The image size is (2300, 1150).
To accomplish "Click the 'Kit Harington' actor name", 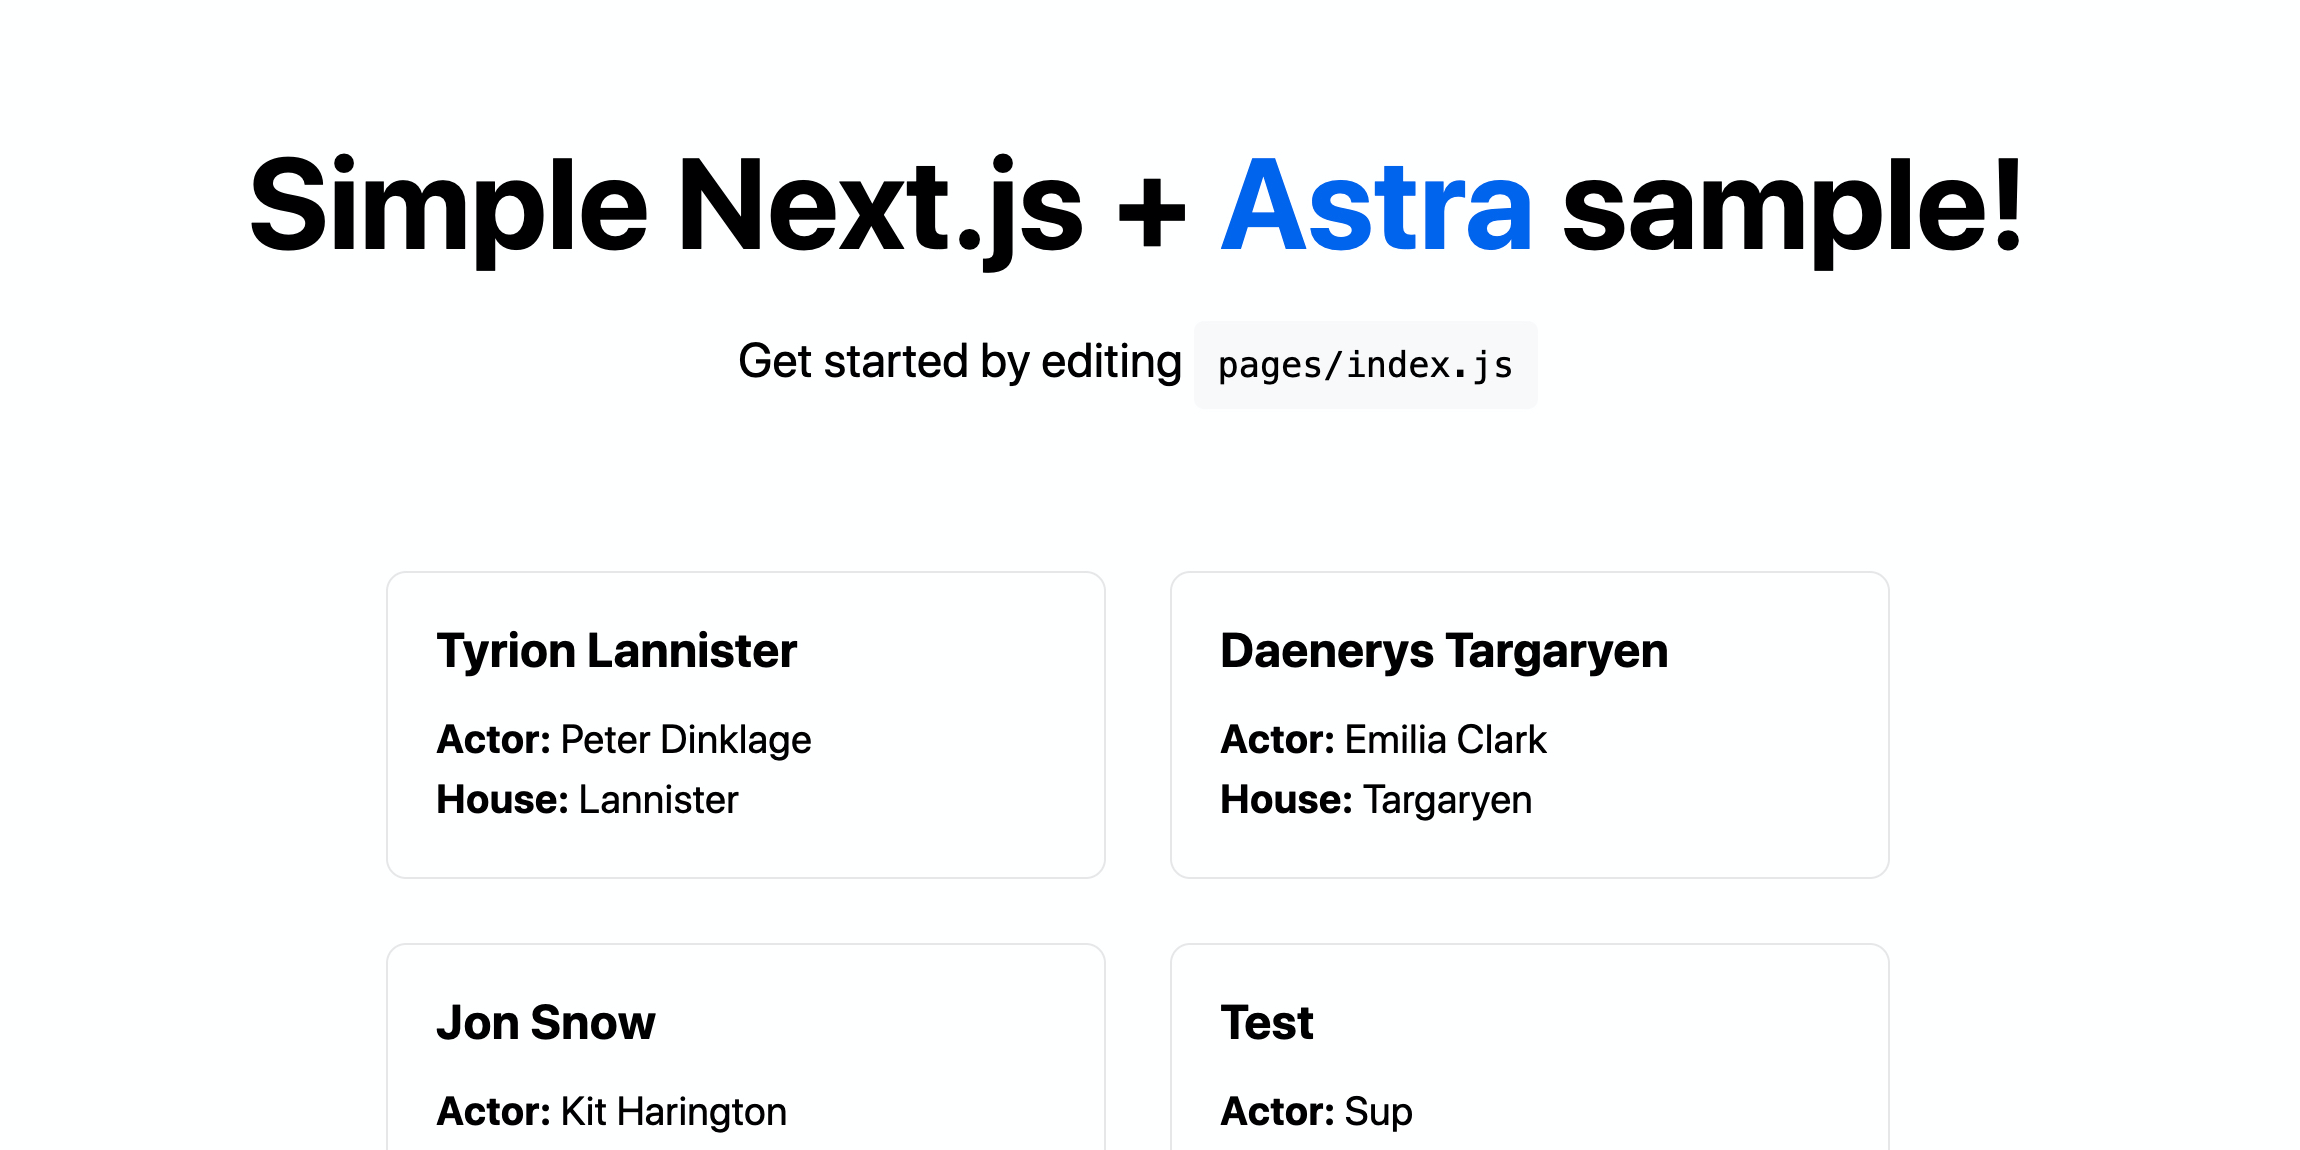I will tap(673, 1112).
